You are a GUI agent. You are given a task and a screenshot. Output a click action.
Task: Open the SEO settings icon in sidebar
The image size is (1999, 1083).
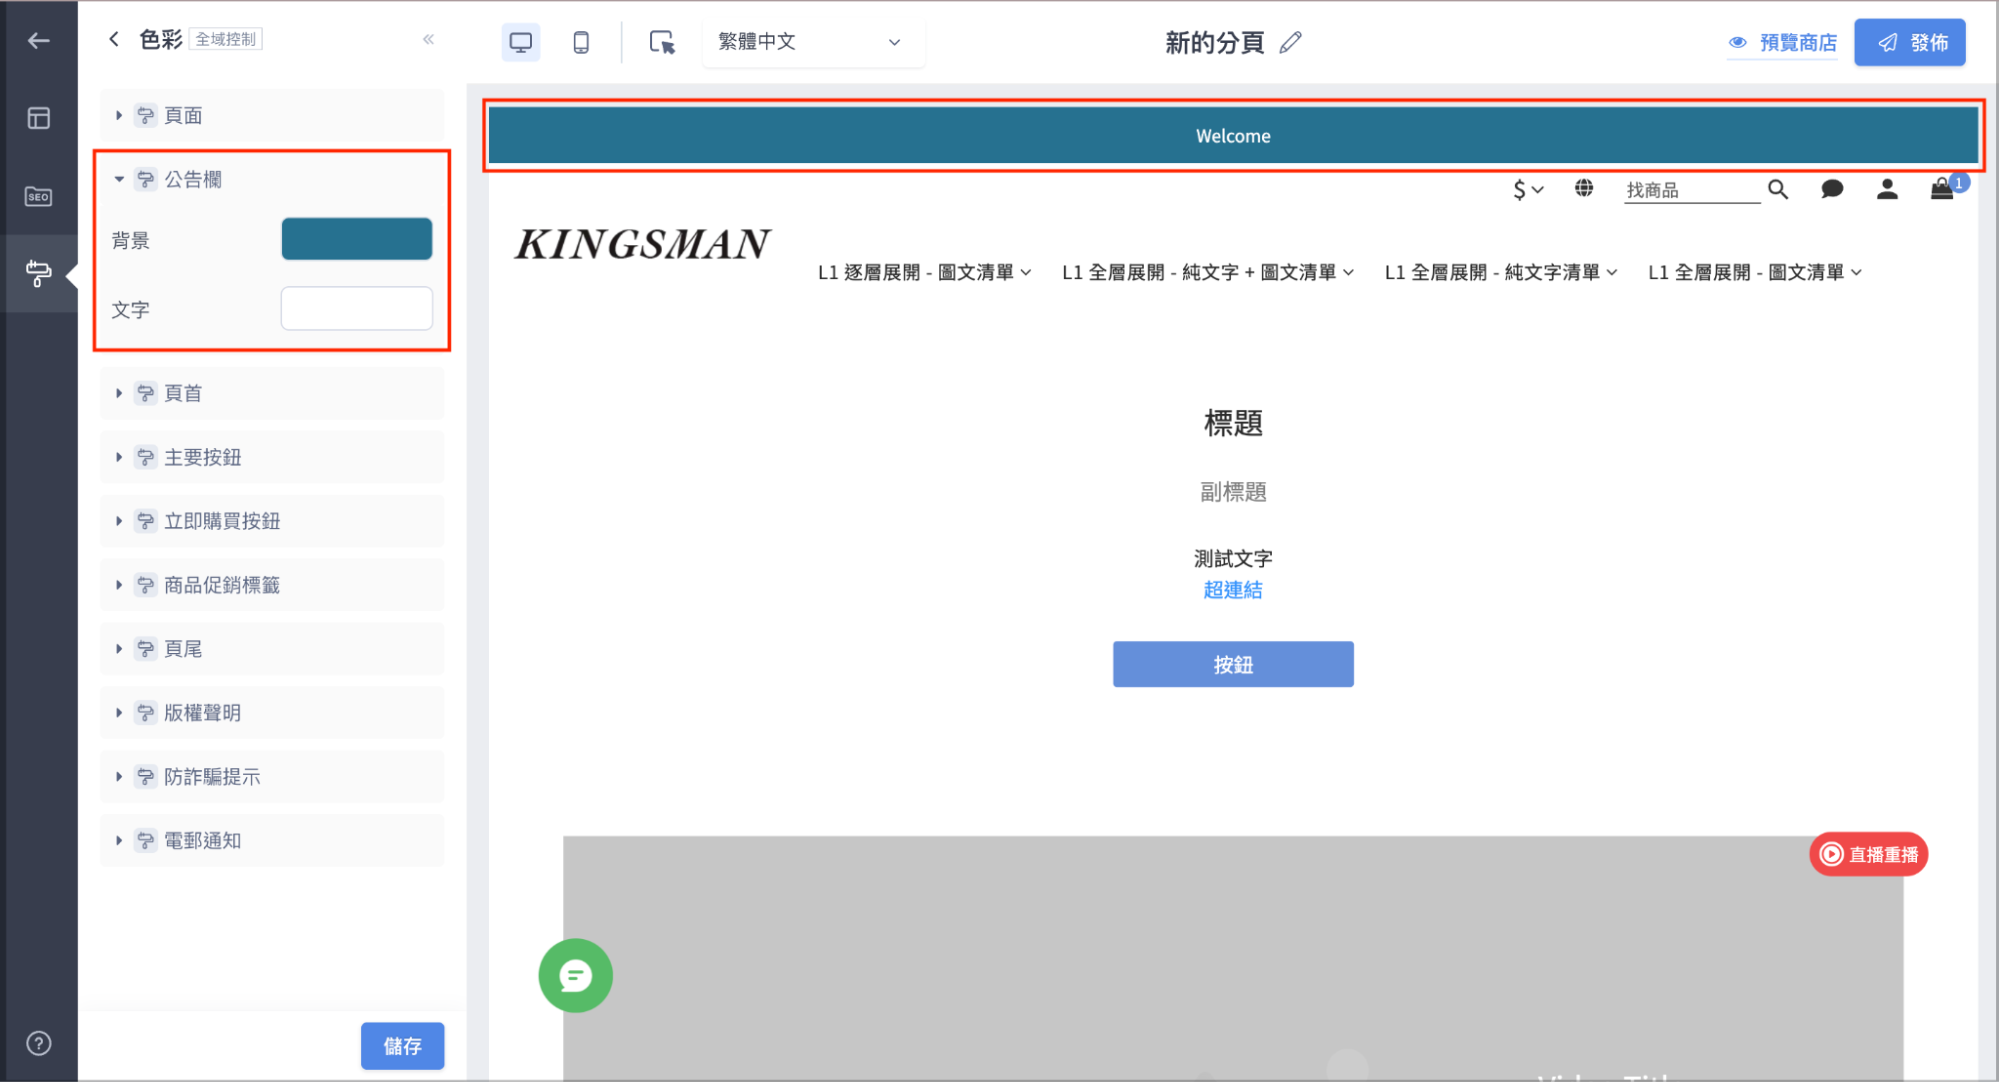pos(39,196)
